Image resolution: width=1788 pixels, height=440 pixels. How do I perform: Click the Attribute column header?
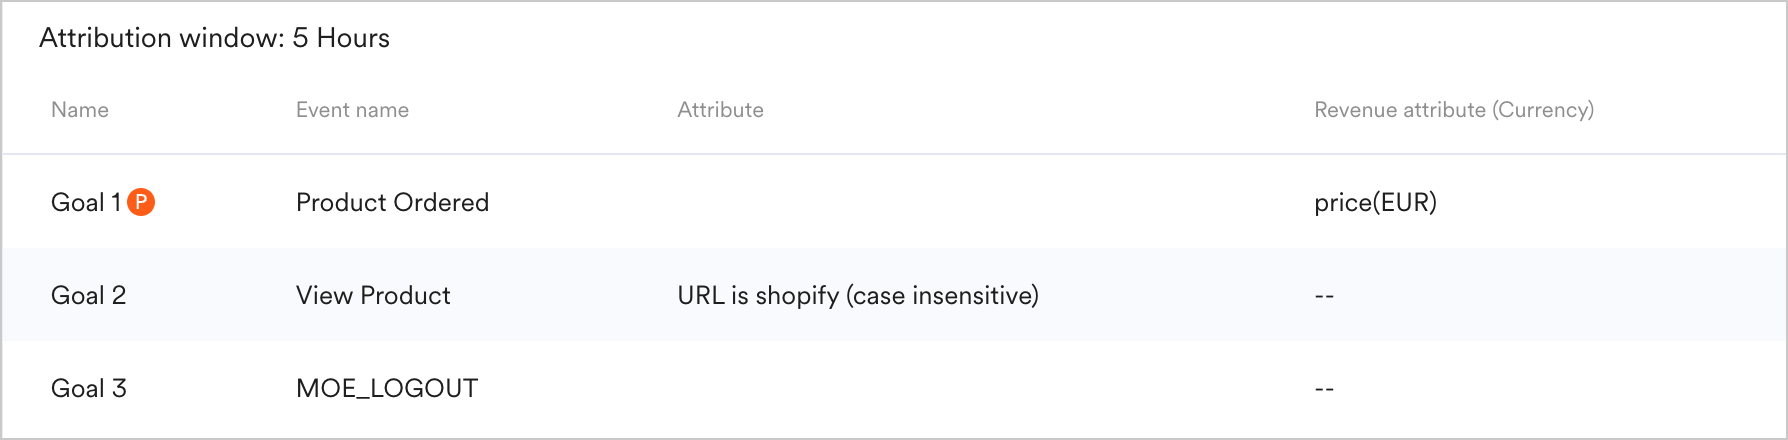(720, 110)
